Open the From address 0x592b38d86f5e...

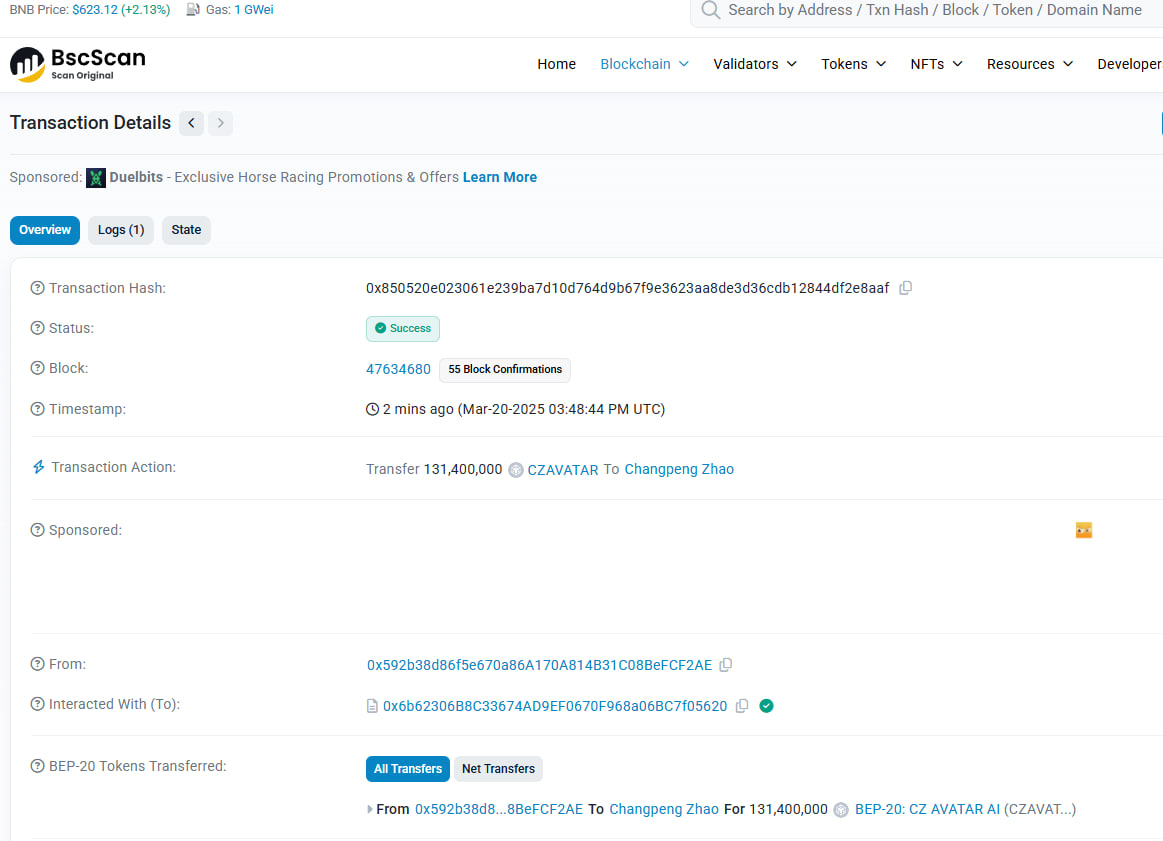click(539, 665)
